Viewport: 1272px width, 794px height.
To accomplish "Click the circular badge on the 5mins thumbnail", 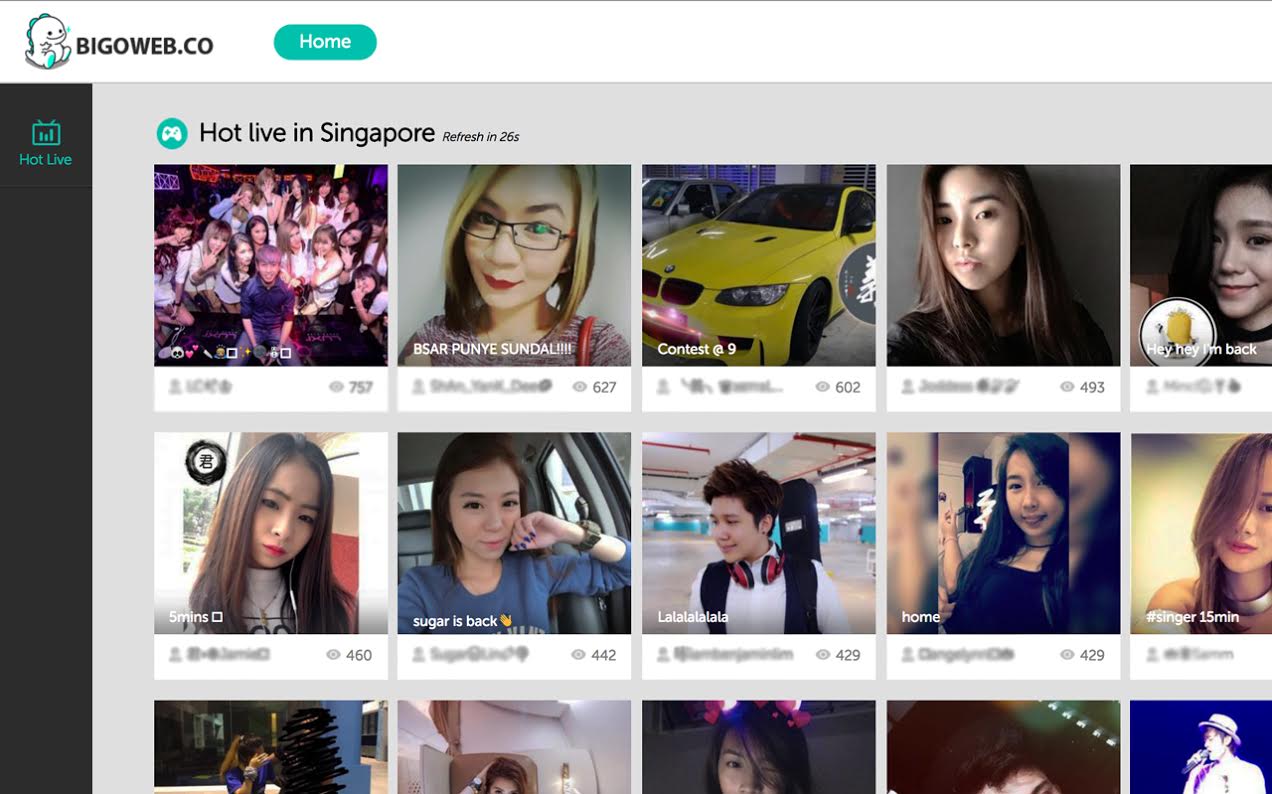I will pos(206,461).
